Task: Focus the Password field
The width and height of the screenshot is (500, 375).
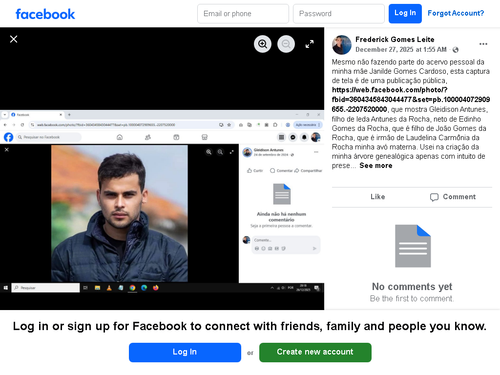Action: tap(339, 14)
